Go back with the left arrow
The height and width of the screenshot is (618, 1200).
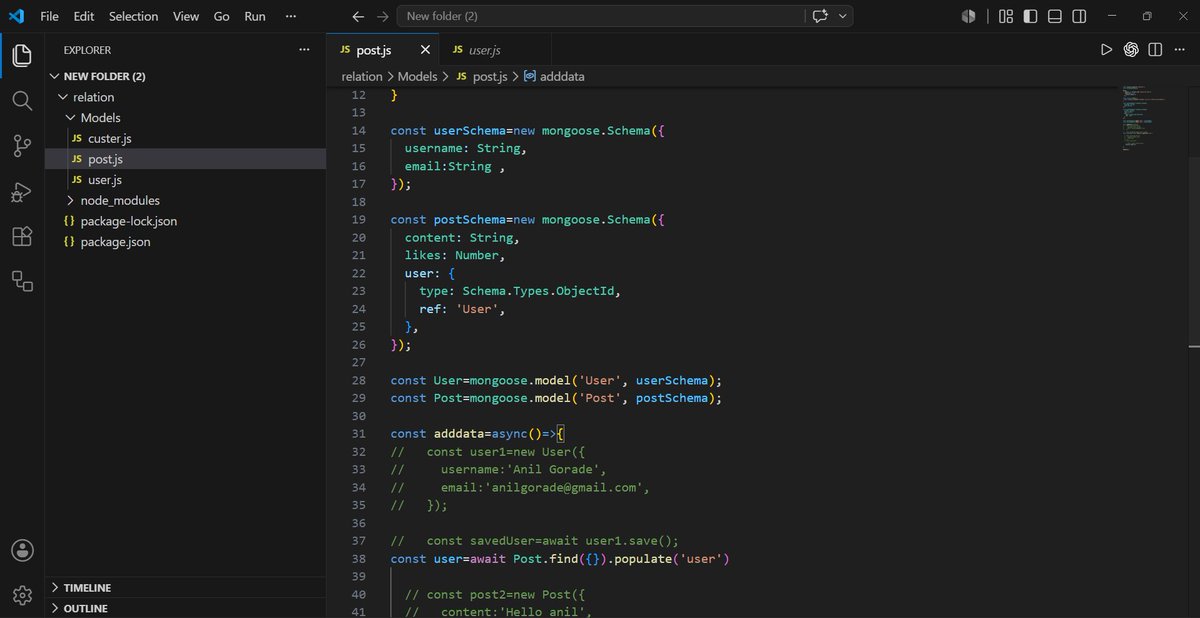click(x=358, y=17)
